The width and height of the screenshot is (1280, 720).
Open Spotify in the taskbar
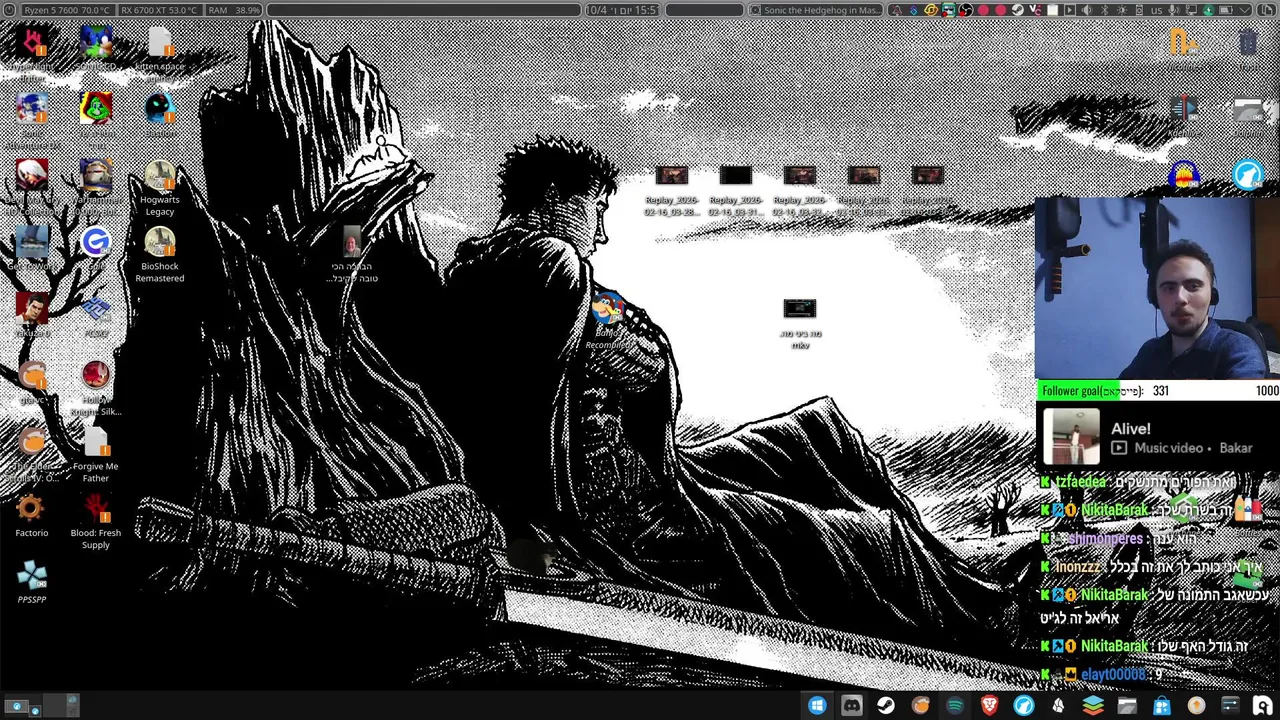coord(955,706)
